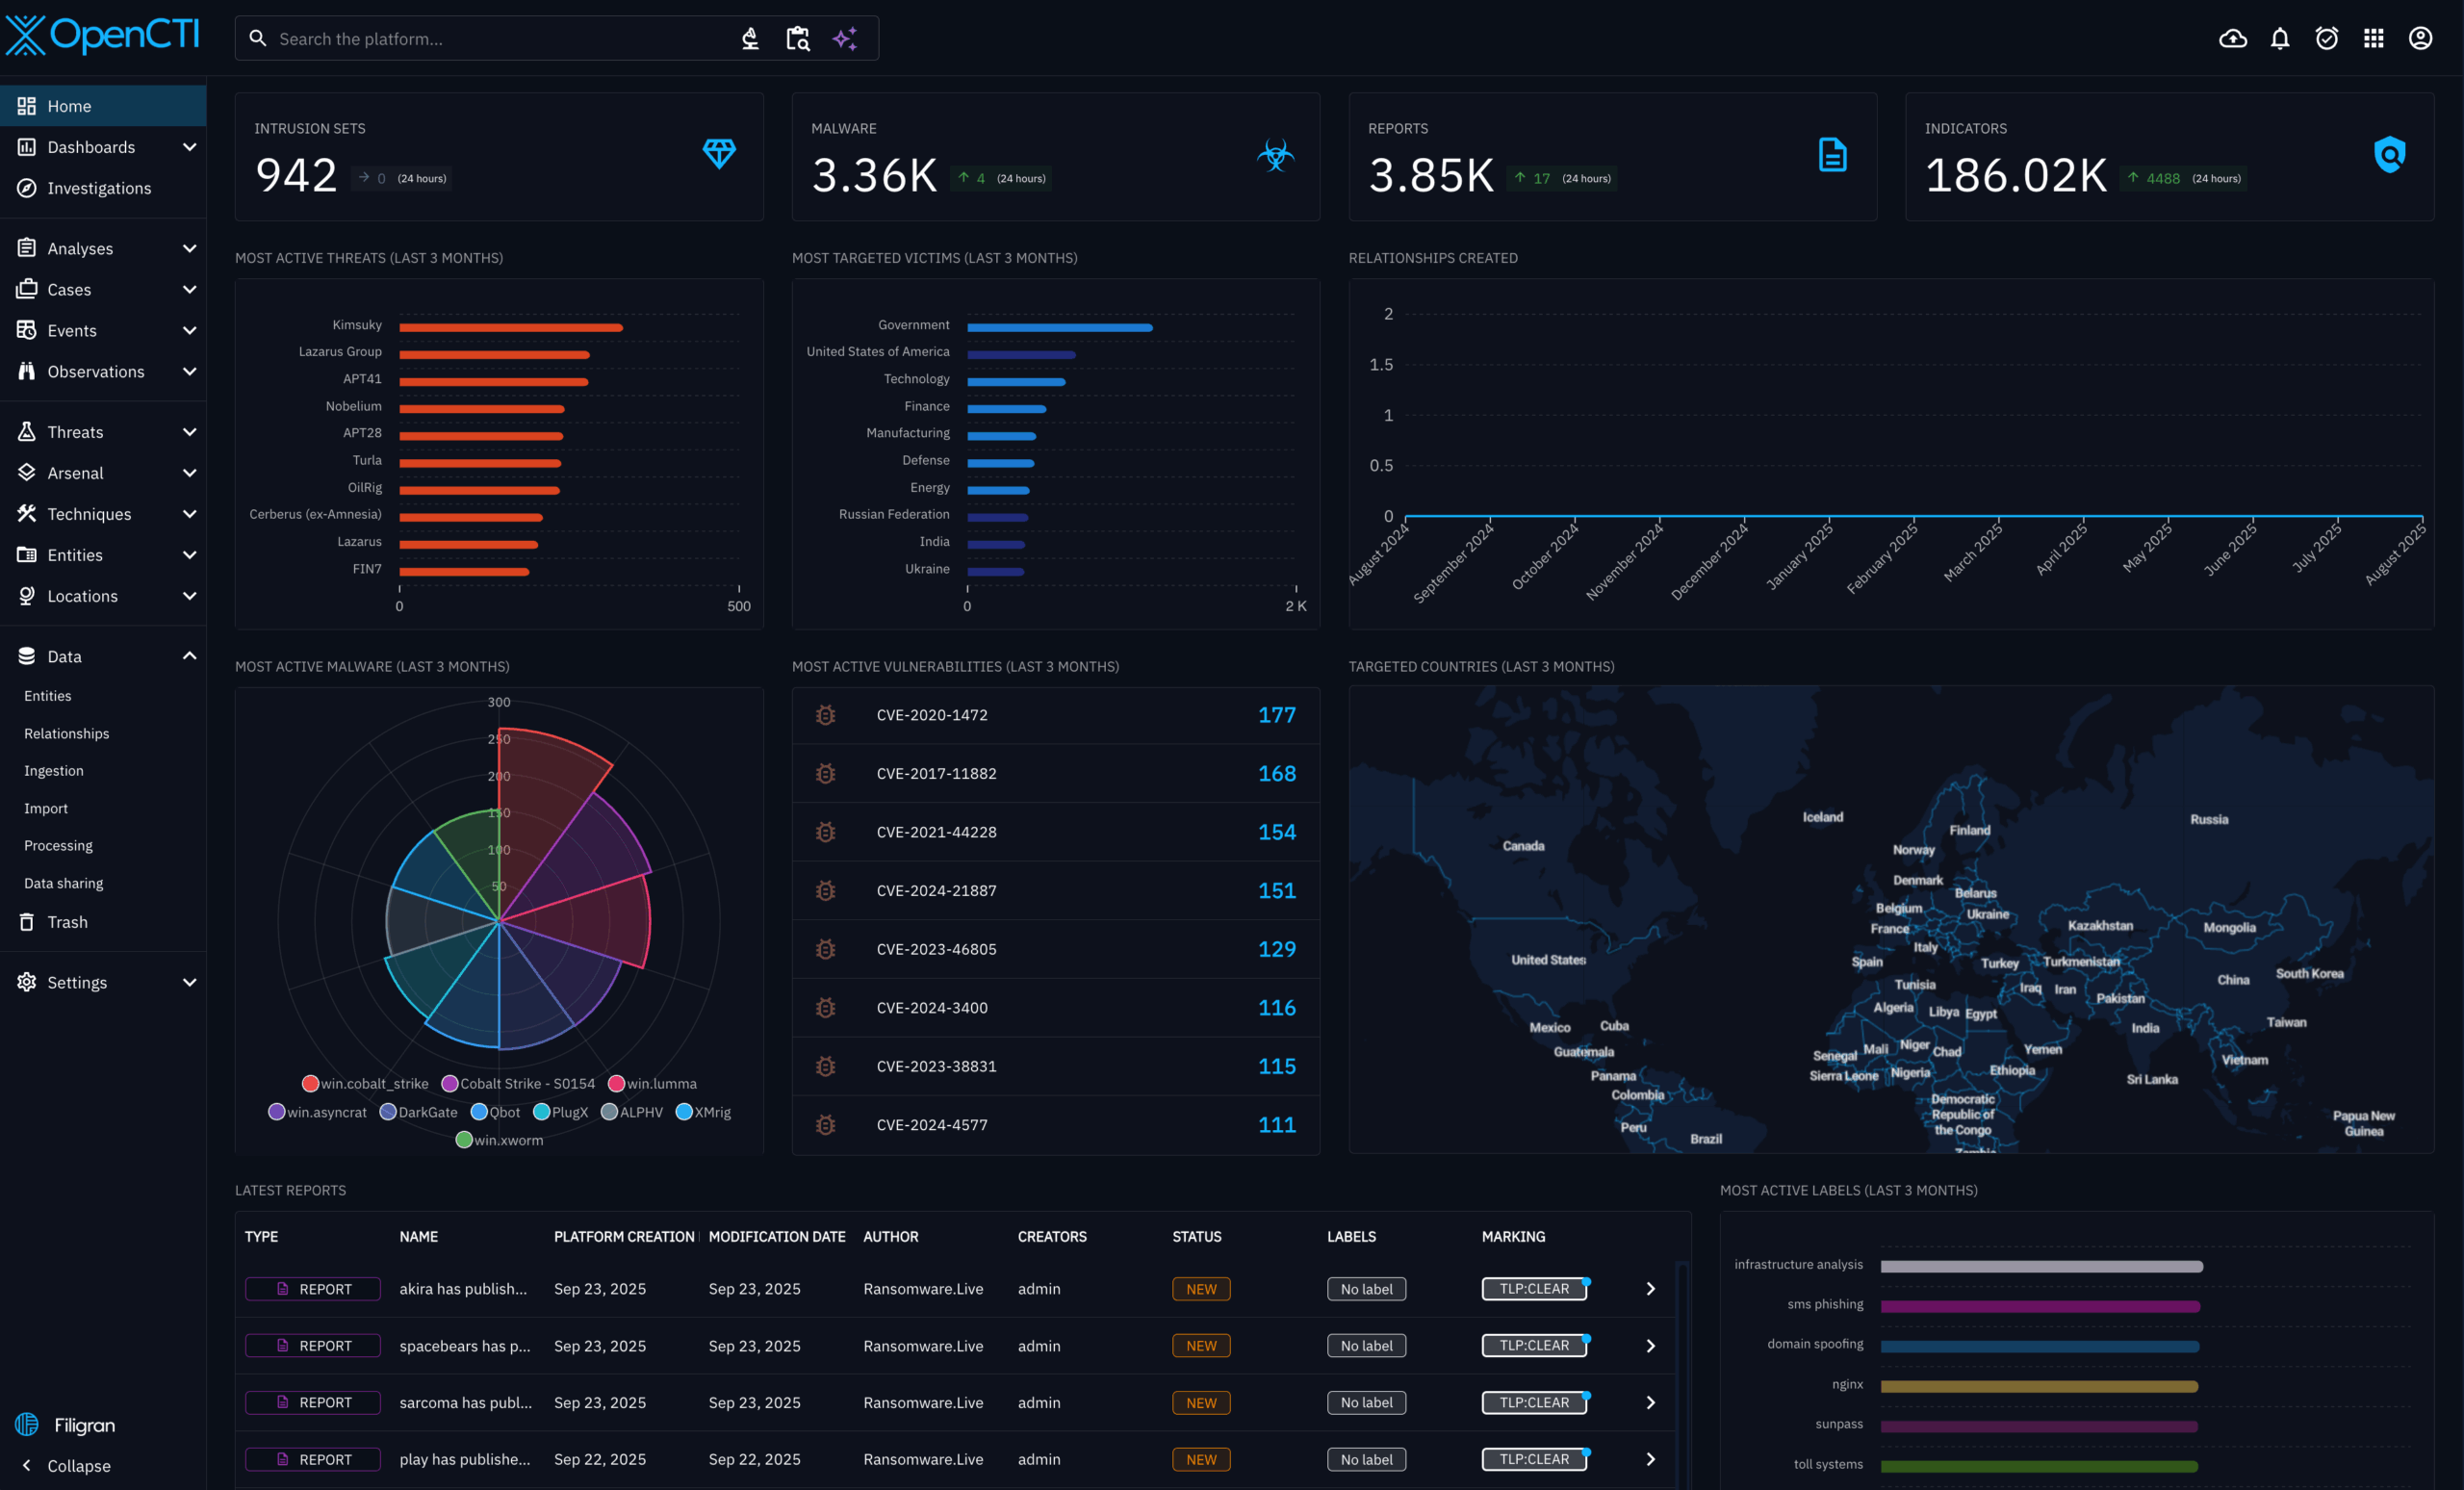Expand the Dashboards sidebar chevron
Image resolution: width=2464 pixels, height=1490 pixels.
click(x=189, y=147)
